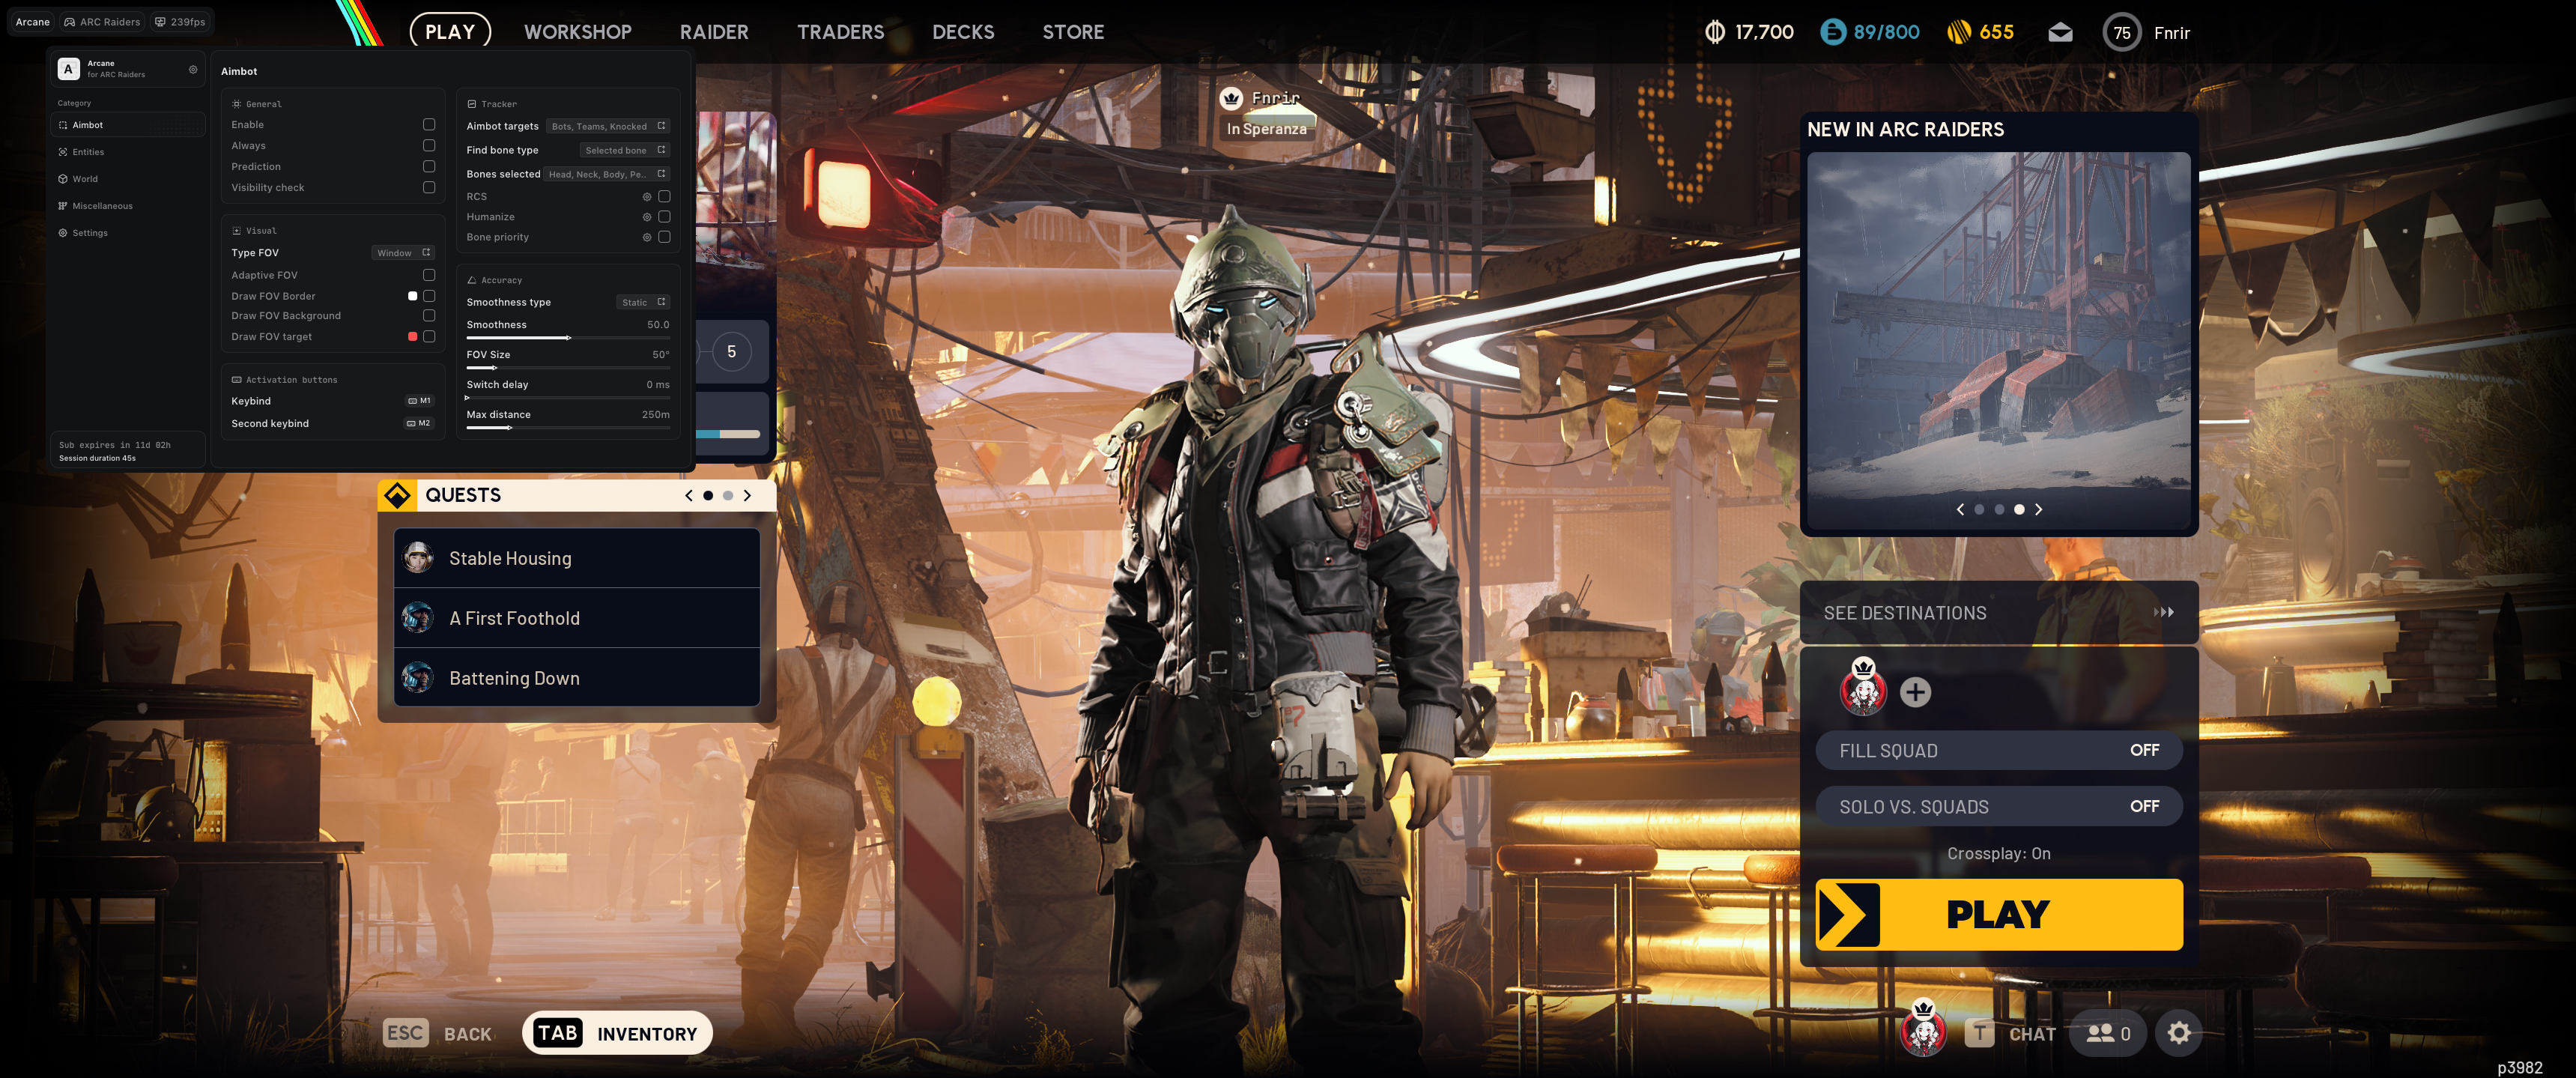
Task: Expand See Destinations panel
Action: (x=1998, y=613)
